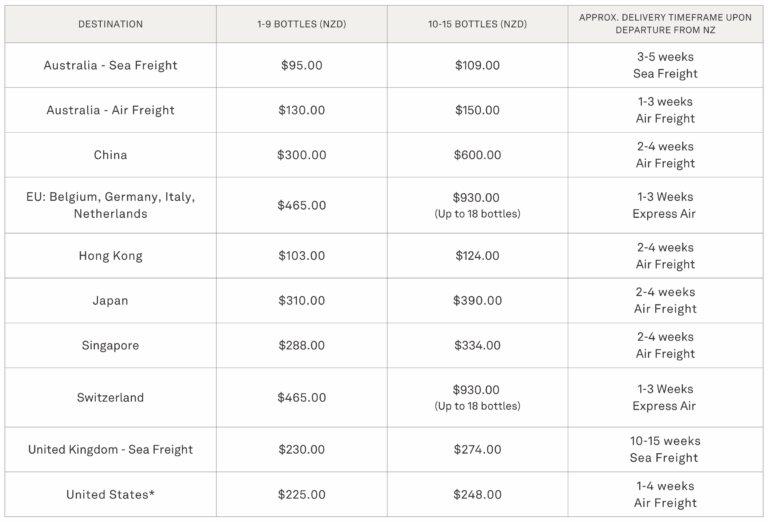Click the United States* destination cell
Image resolution: width=768 pixels, height=522 pixels.
click(x=110, y=494)
